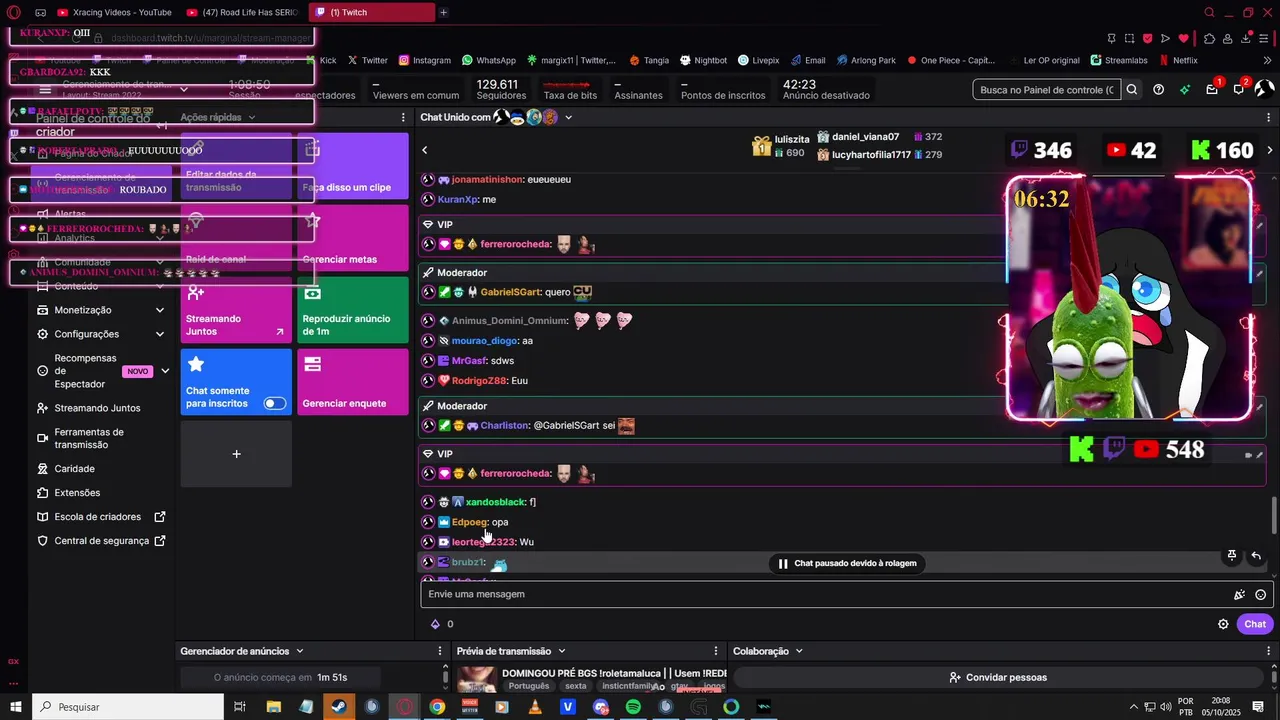
Task: Open the whispers chat bubble icon
Action: tap(1238, 90)
